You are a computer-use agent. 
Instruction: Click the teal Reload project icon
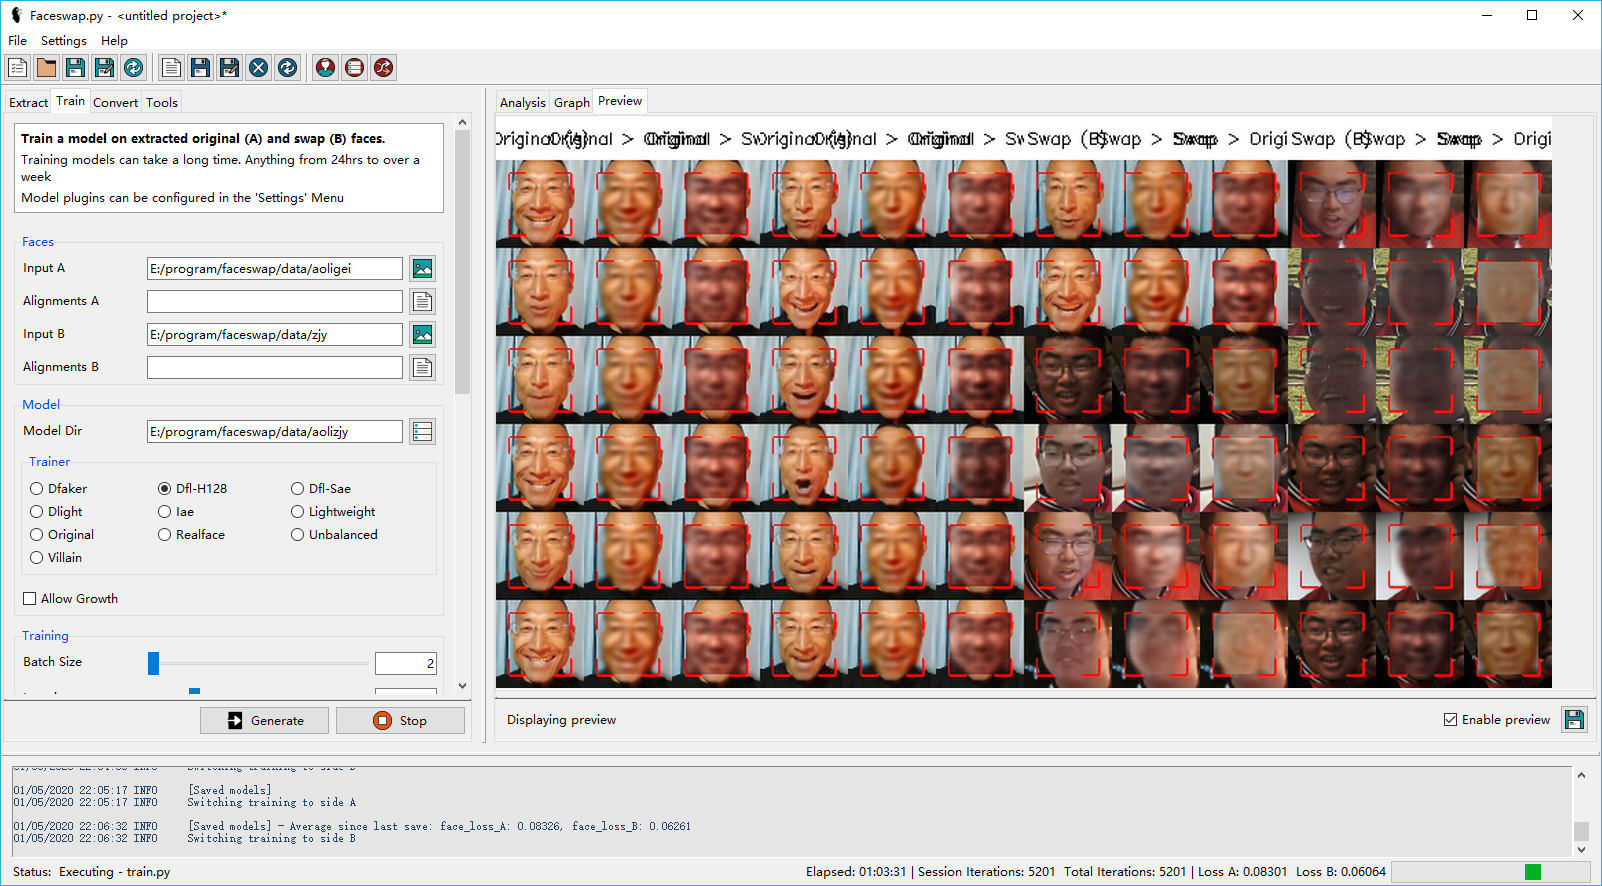click(x=133, y=67)
